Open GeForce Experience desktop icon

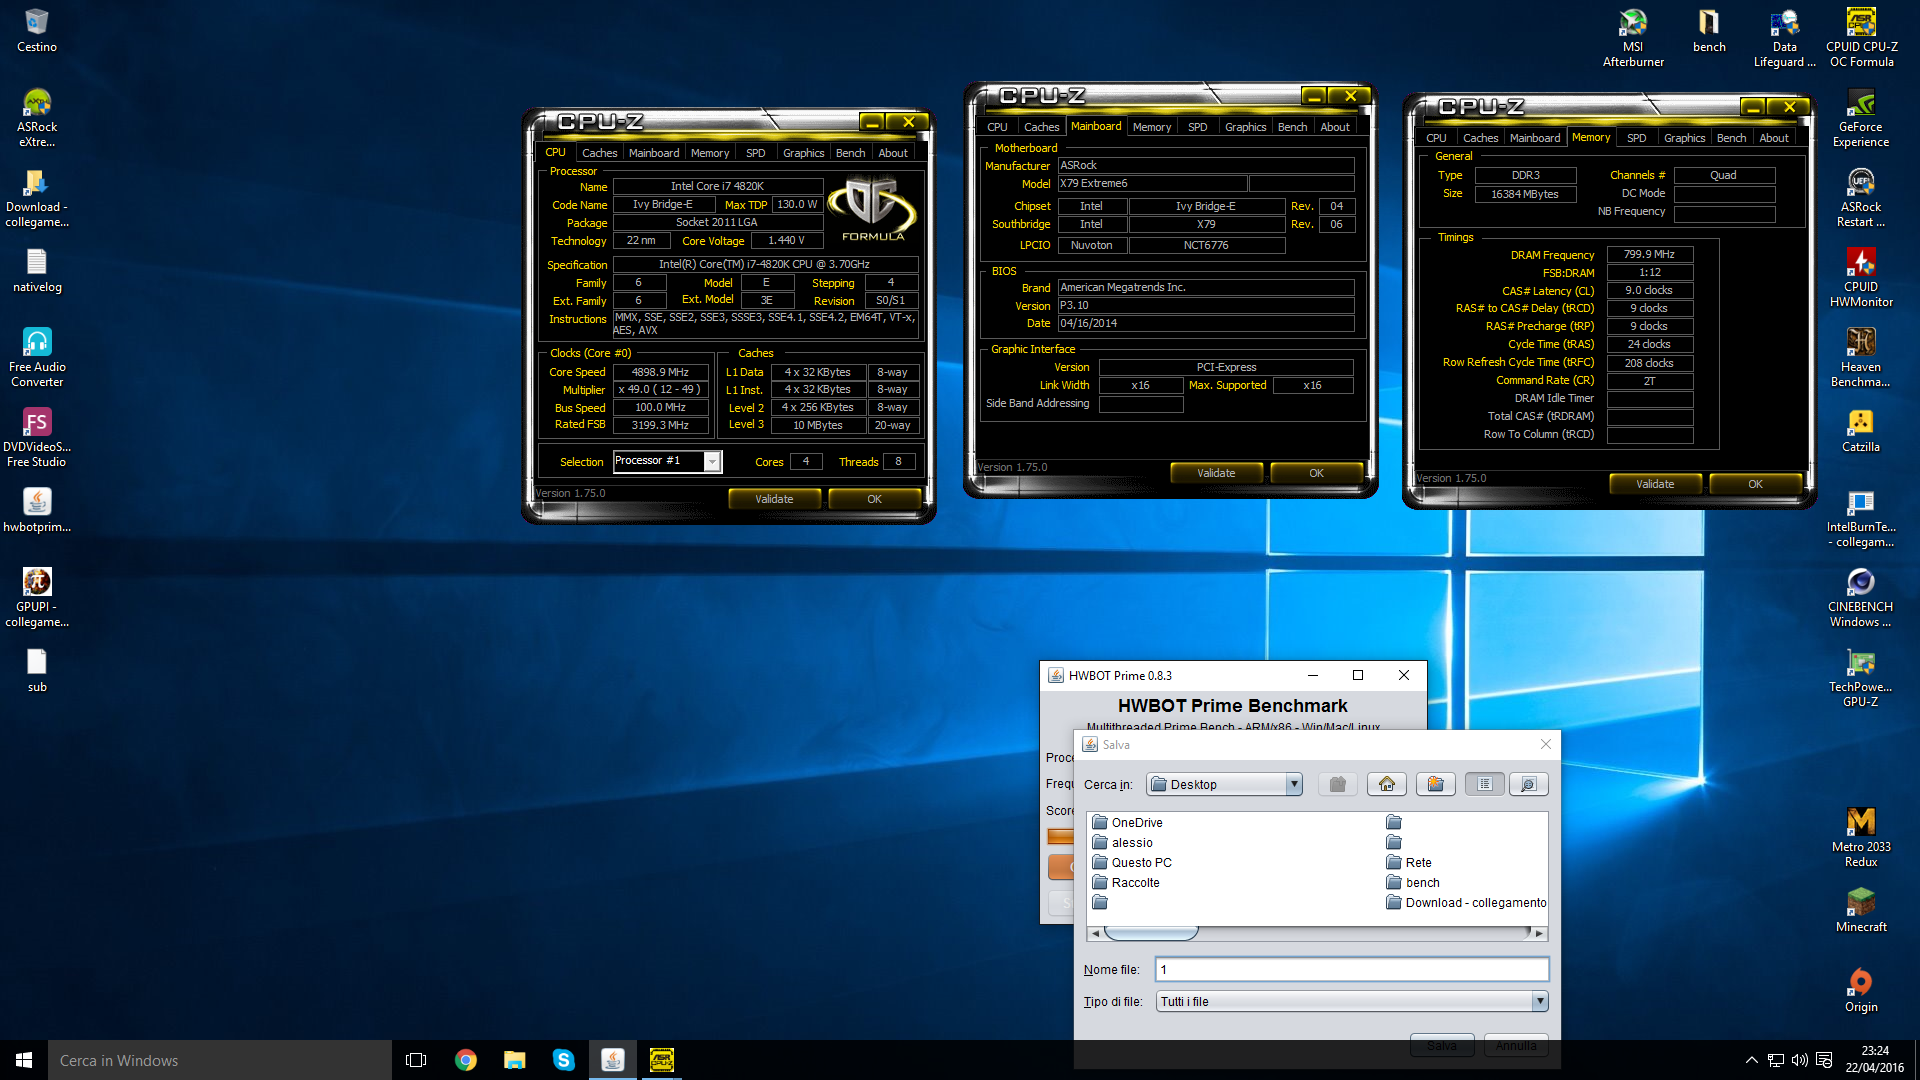(x=1861, y=118)
